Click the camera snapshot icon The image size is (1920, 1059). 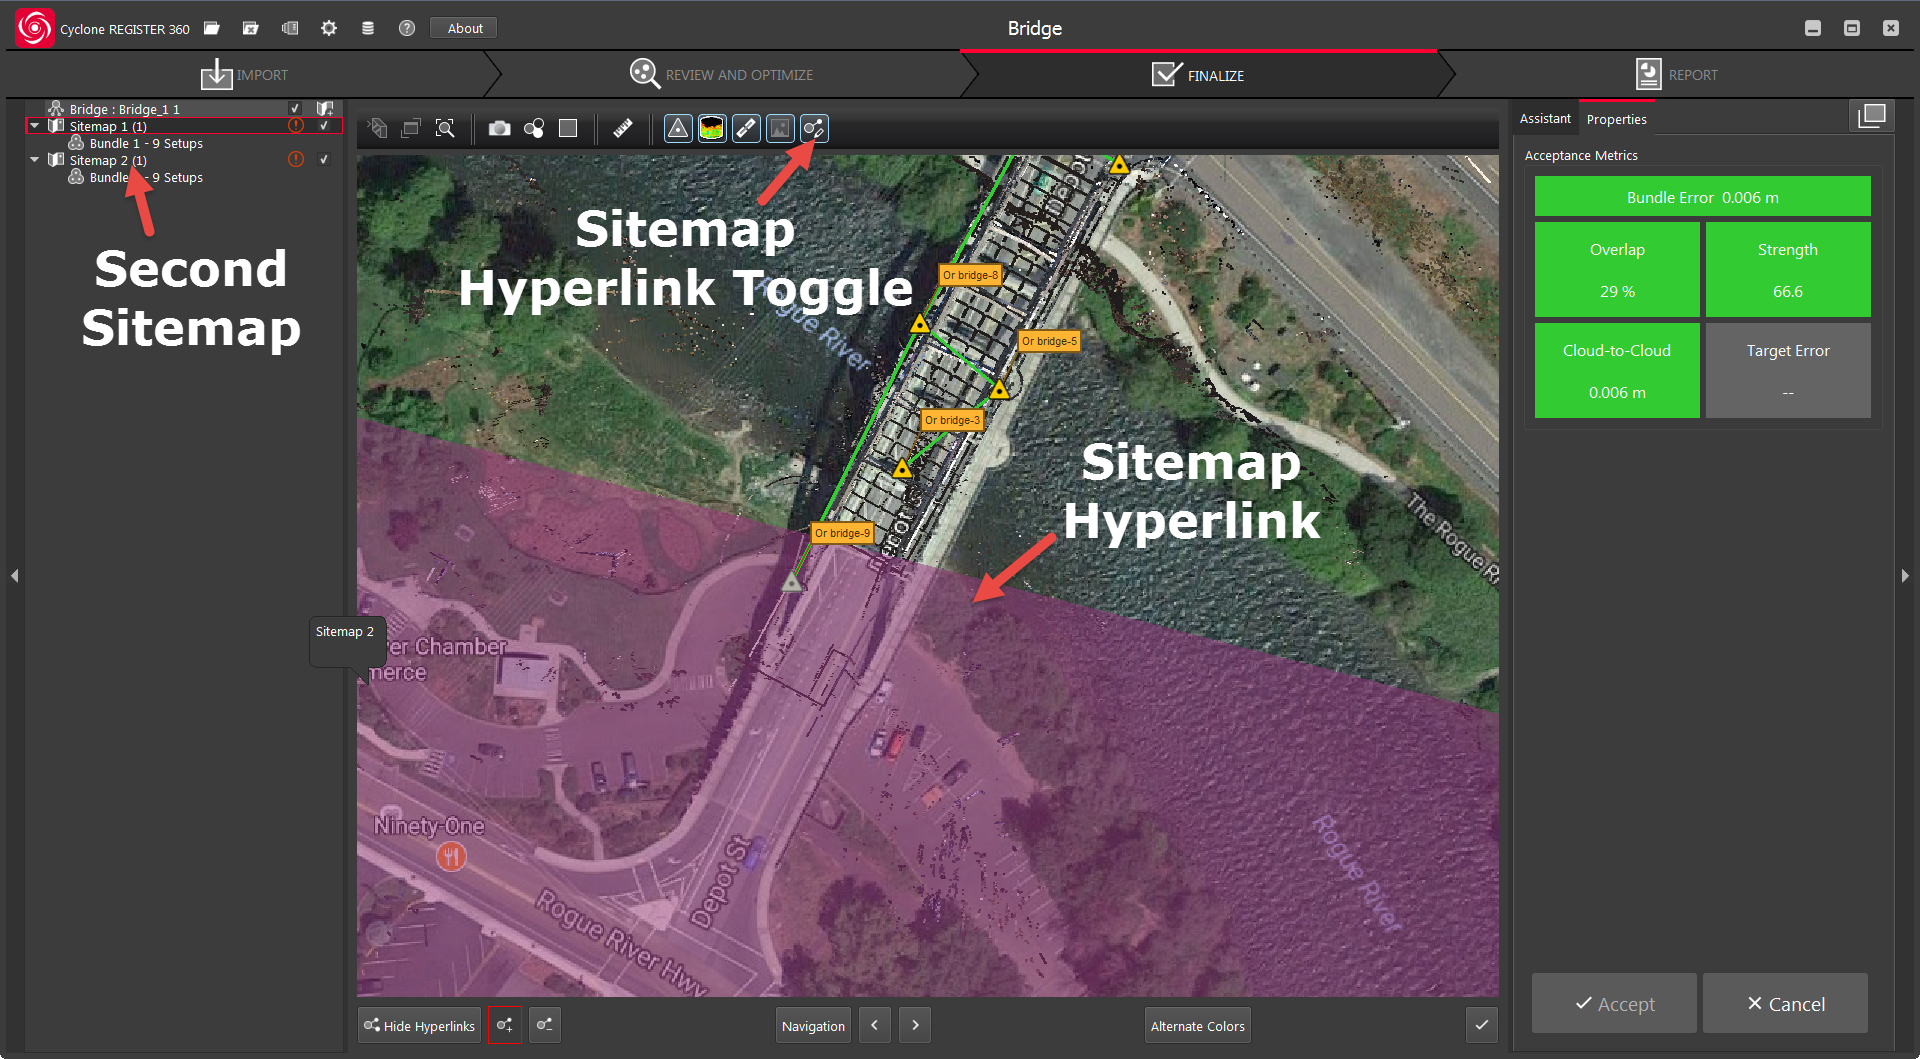pyautogui.click(x=499, y=128)
